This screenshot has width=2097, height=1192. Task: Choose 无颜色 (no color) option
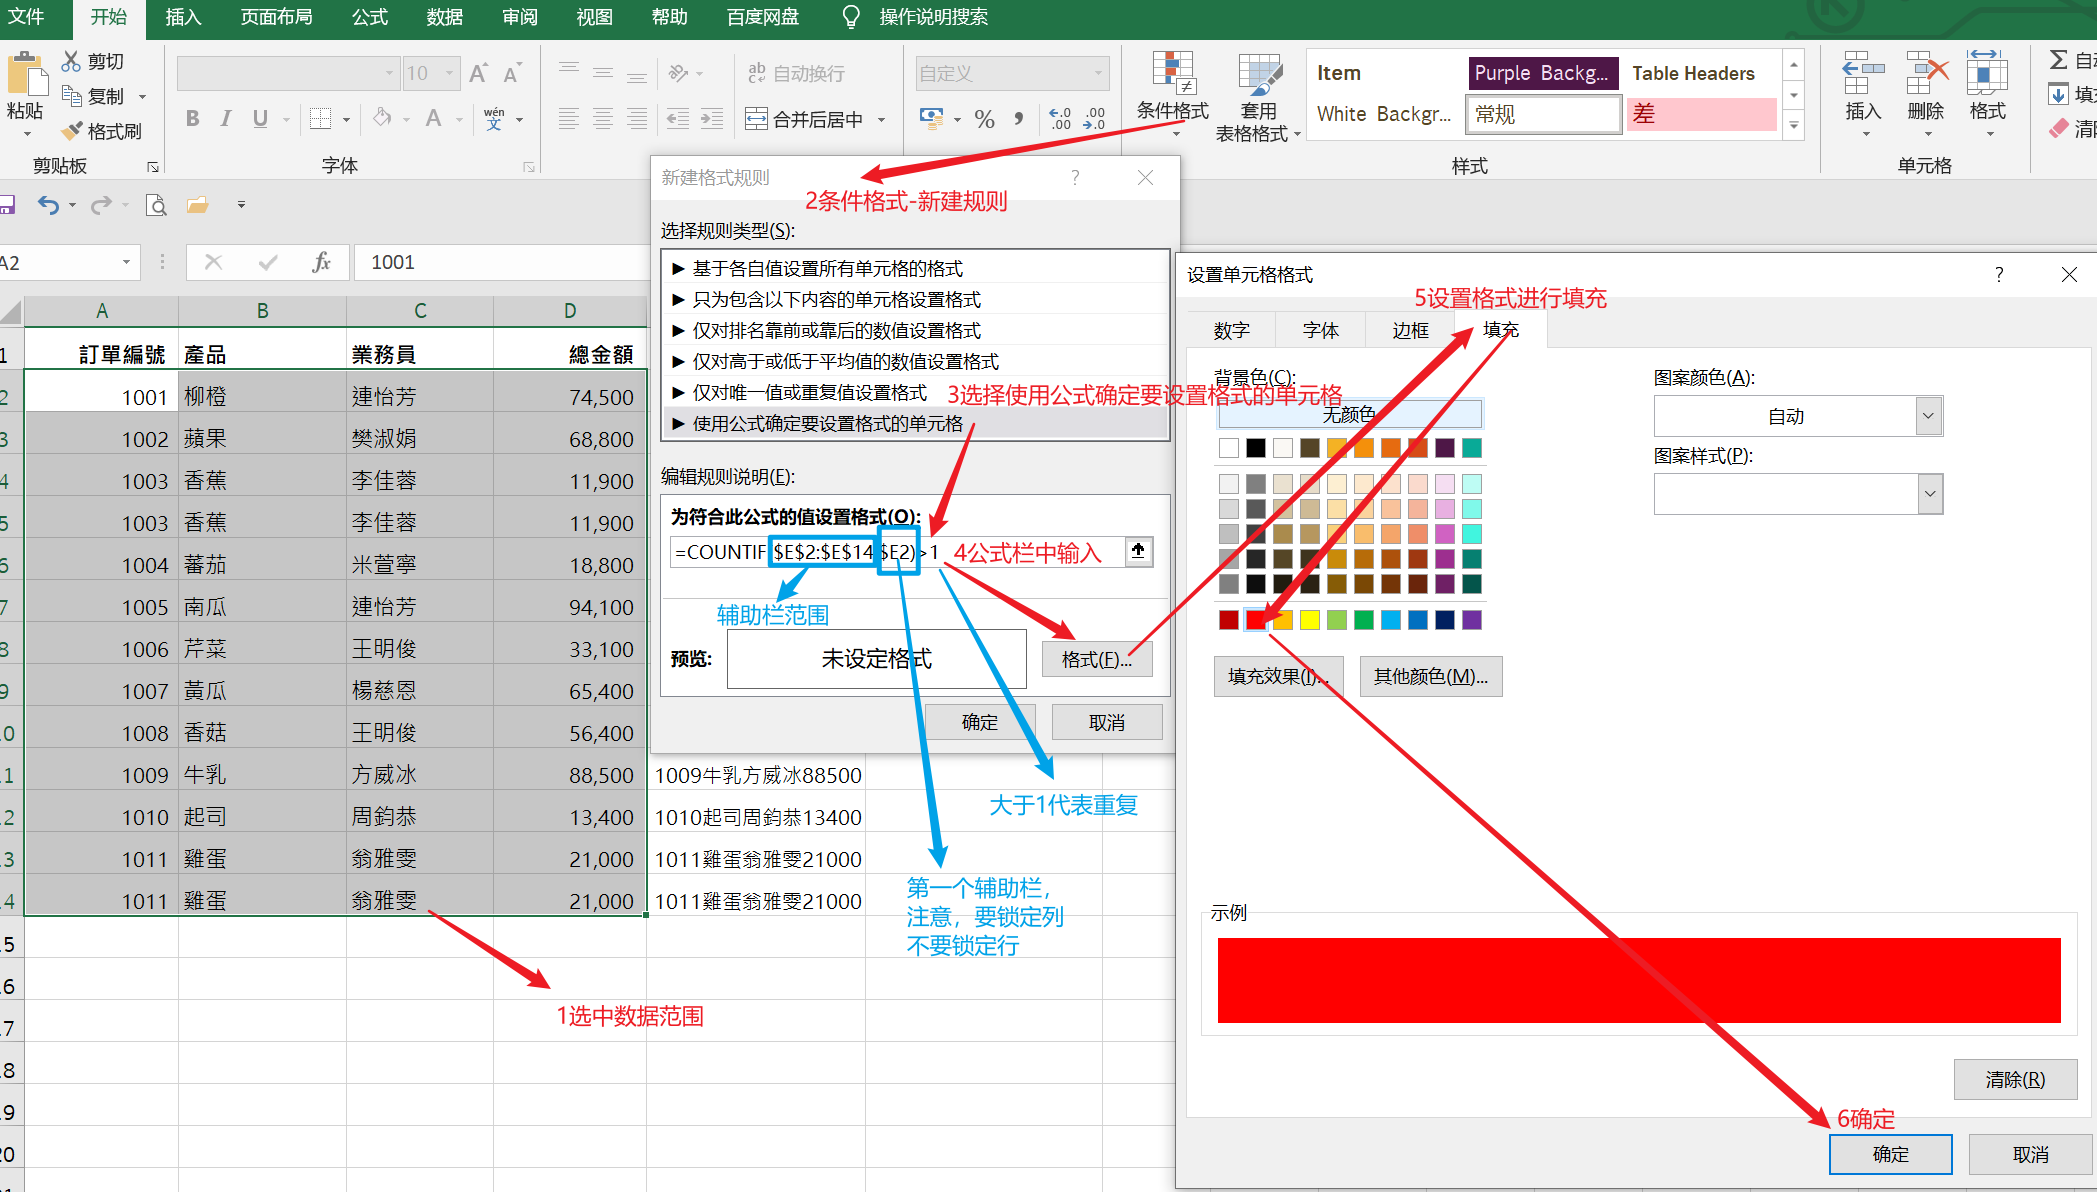click(1349, 413)
